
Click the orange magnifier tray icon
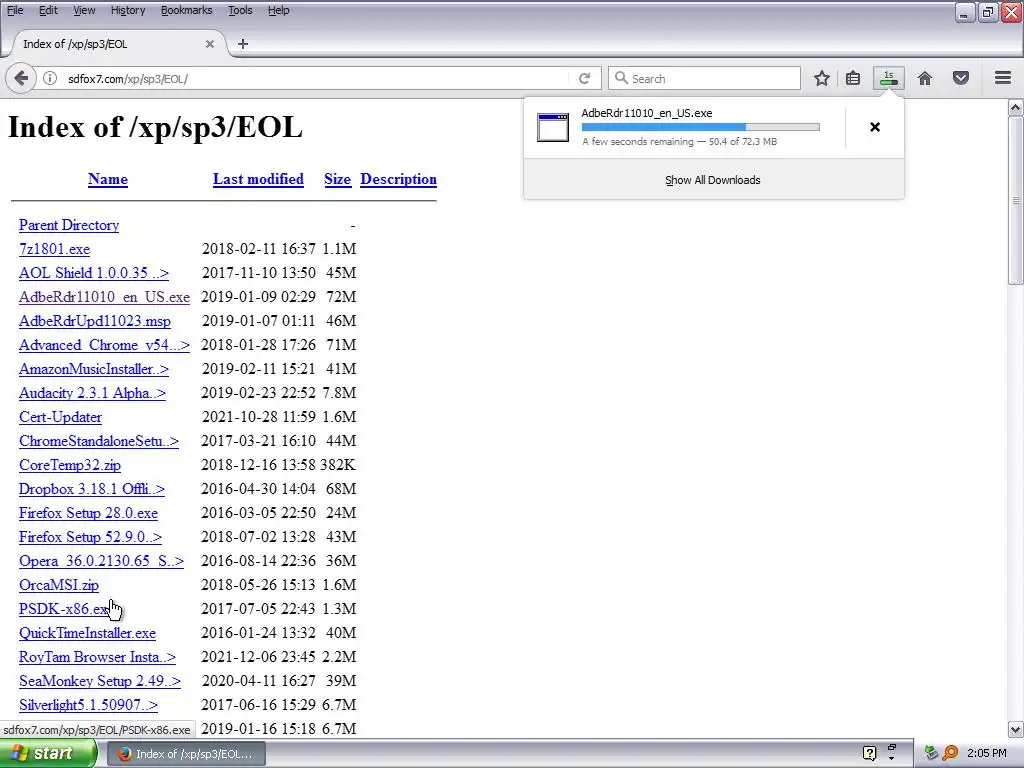tap(950, 753)
